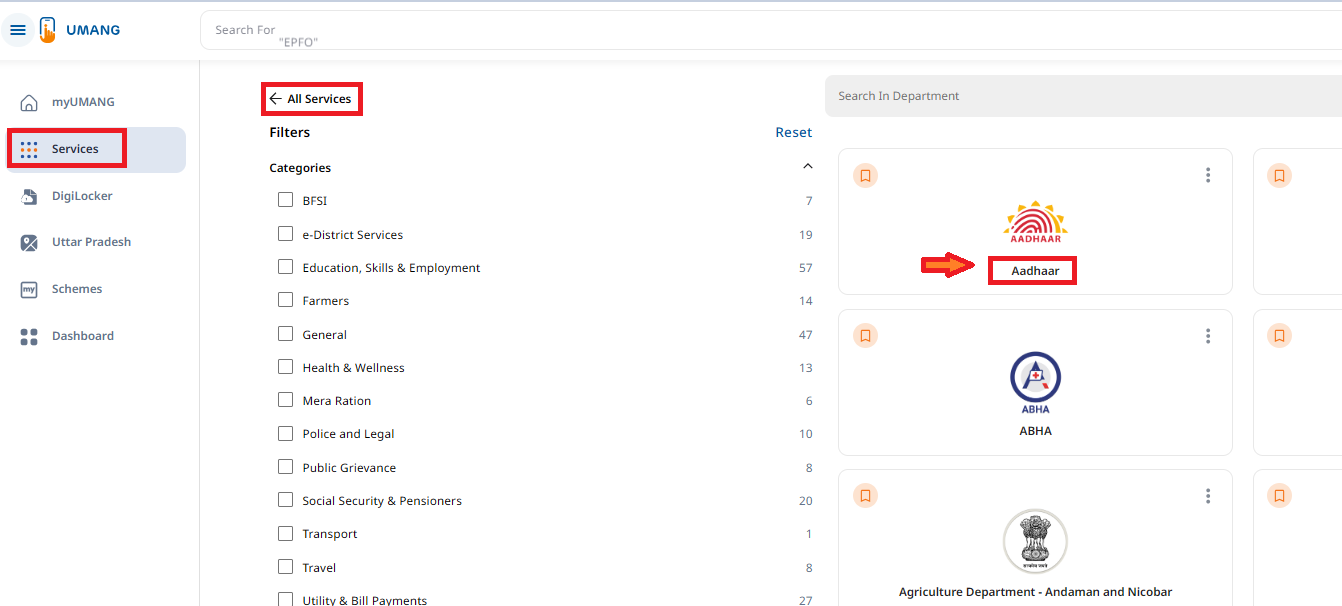The width and height of the screenshot is (1342, 606).
Task: Enable the Health & Wellness filter
Action: point(286,367)
